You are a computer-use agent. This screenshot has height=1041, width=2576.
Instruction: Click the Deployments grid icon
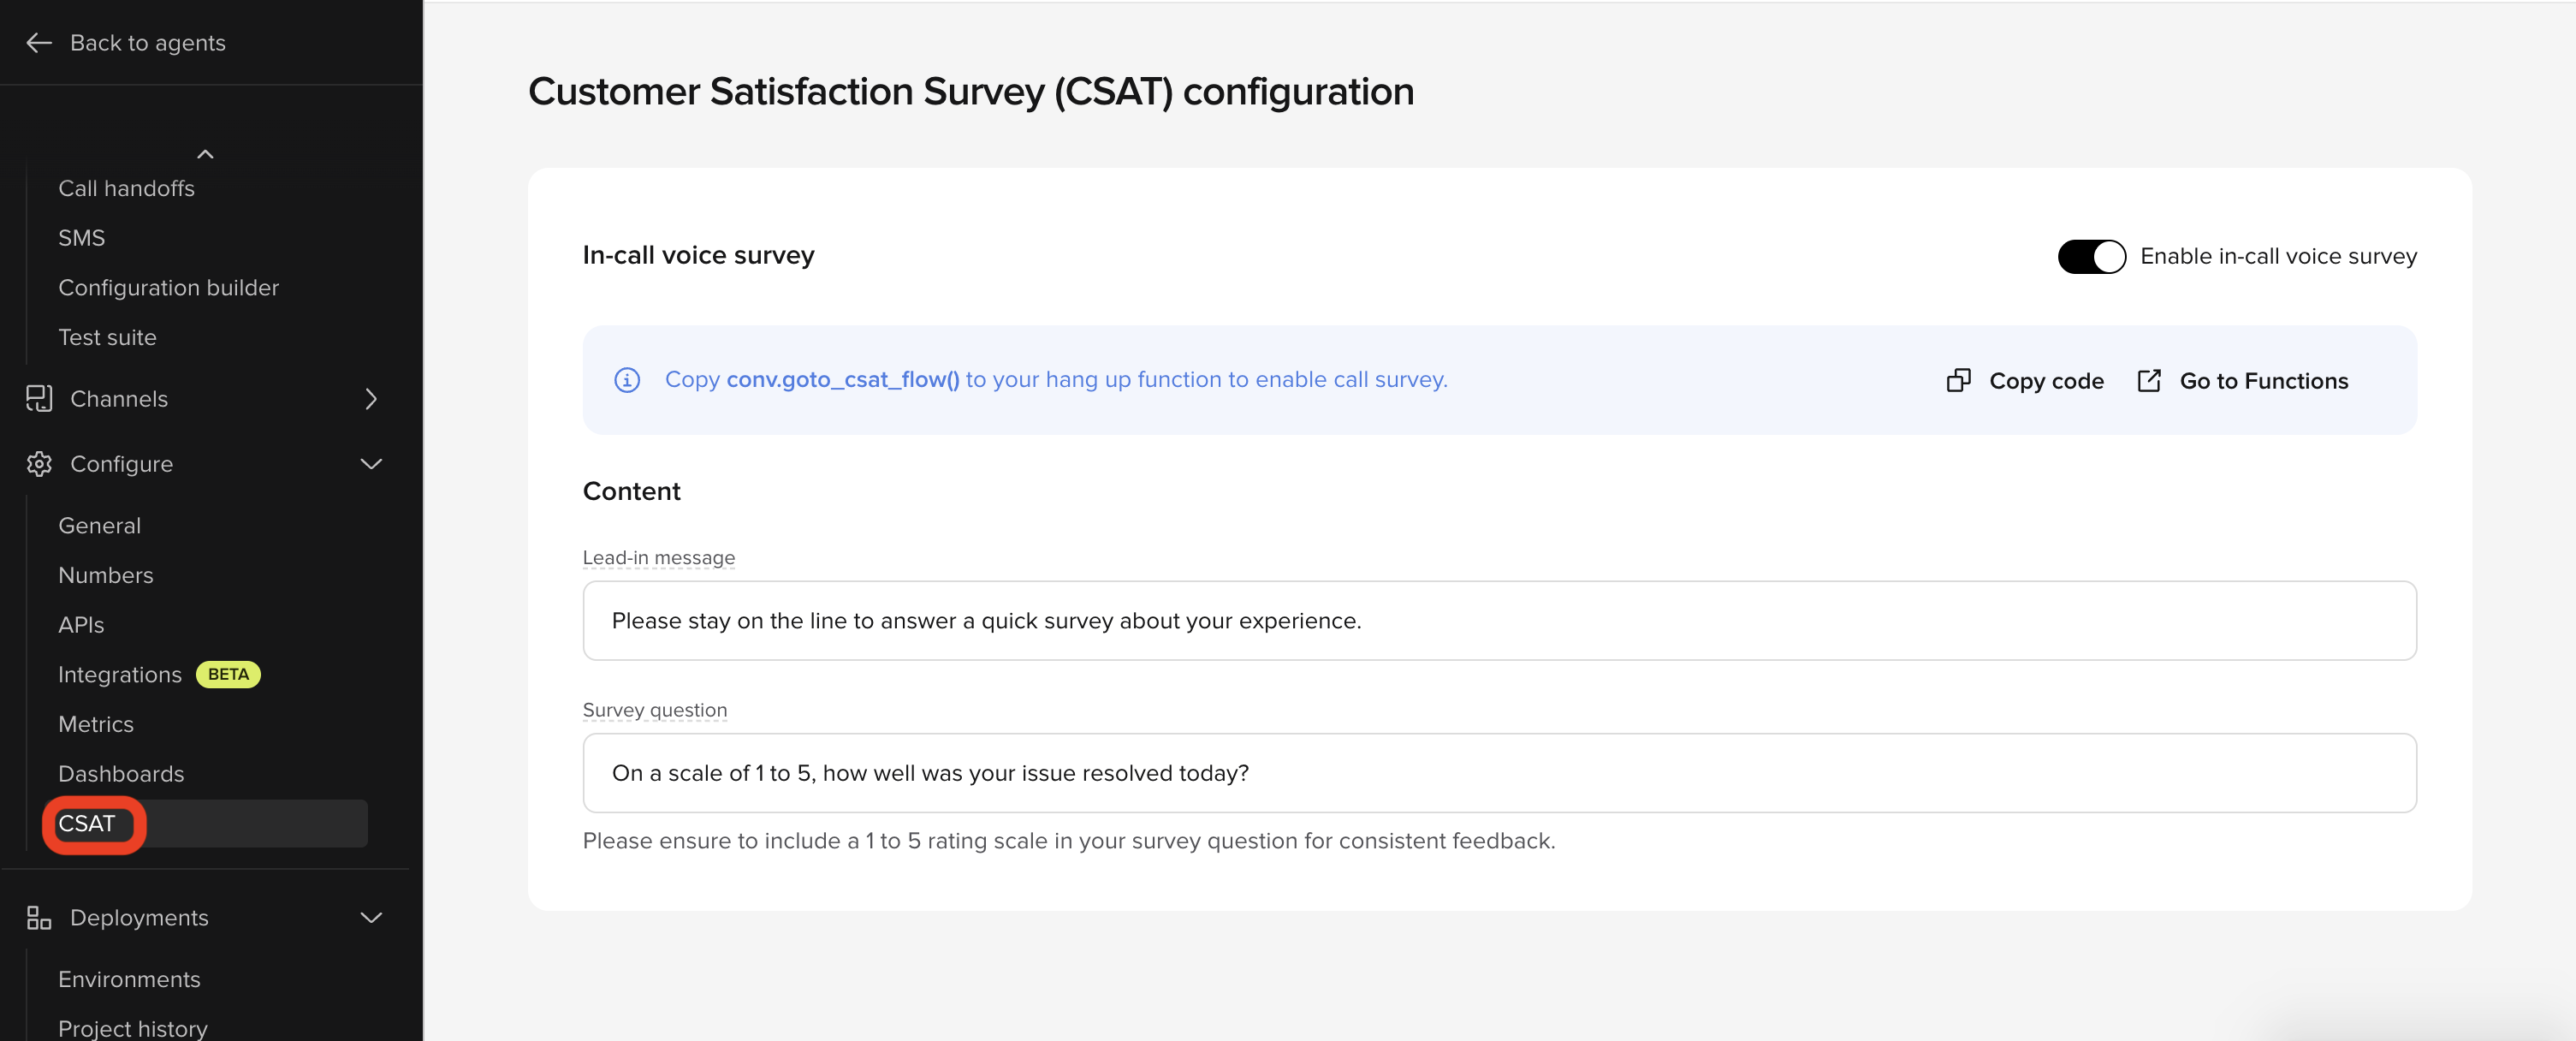click(39, 918)
